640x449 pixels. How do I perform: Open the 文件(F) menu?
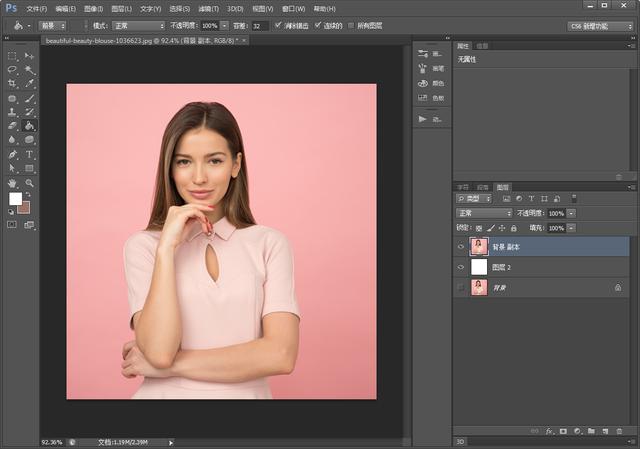(37, 9)
